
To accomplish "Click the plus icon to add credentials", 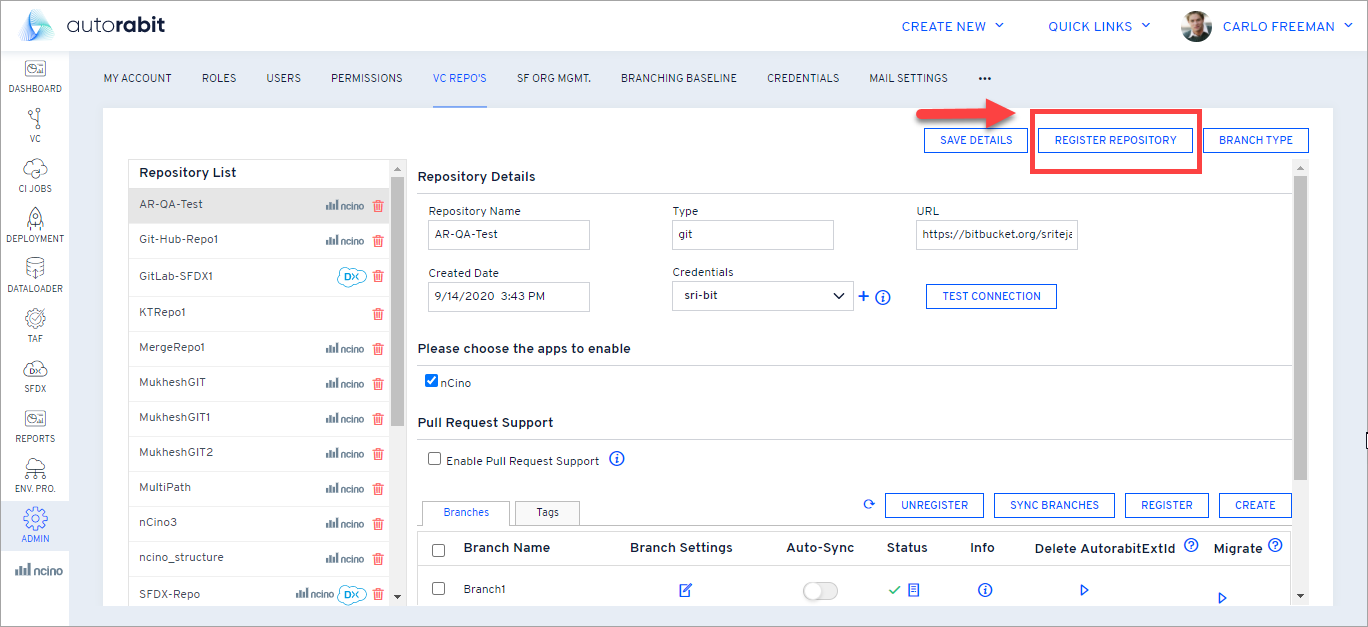I will (864, 296).
